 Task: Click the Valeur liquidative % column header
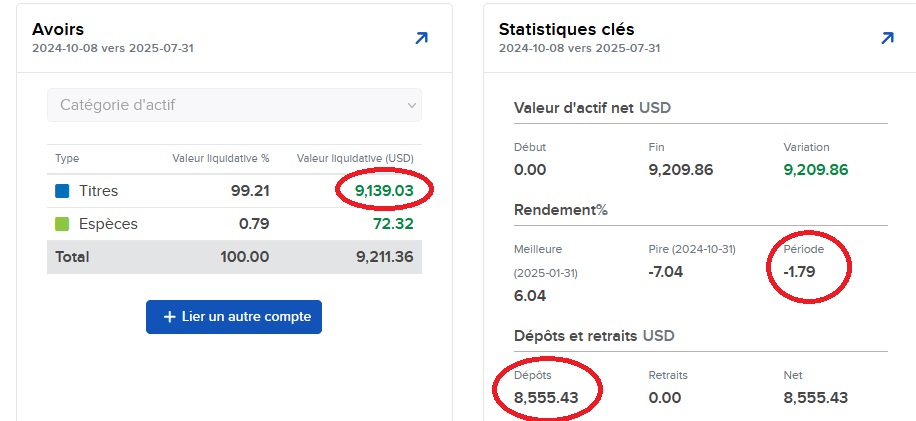(x=220, y=158)
